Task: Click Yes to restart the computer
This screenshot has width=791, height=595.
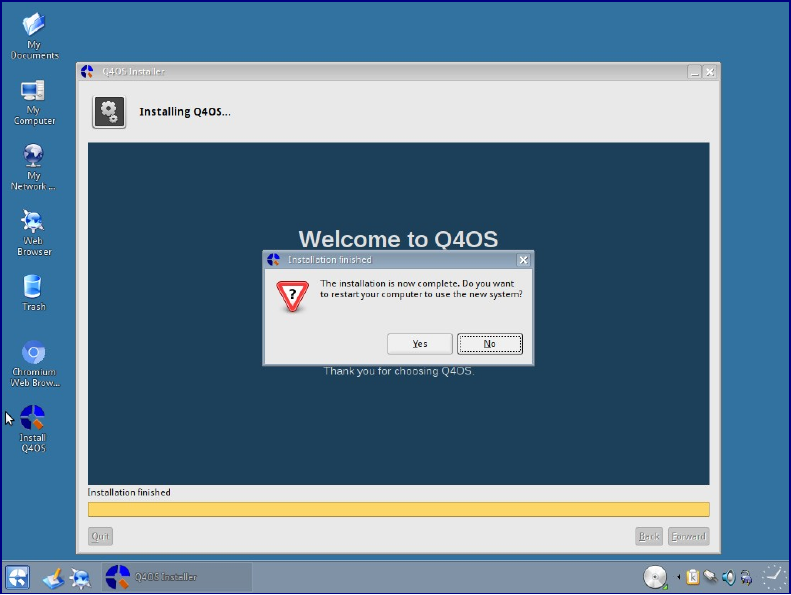Action: 419,344
